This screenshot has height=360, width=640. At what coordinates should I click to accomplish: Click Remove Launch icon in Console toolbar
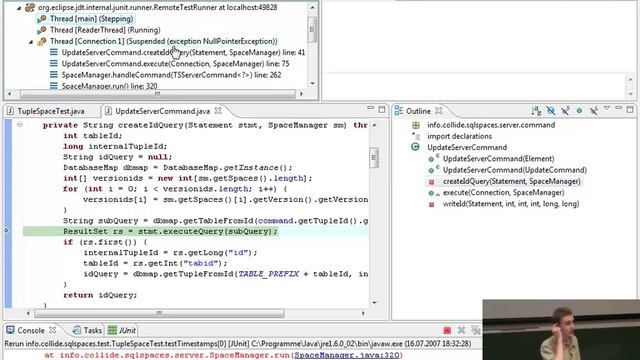pyautogui.click(x=461, y=330)
